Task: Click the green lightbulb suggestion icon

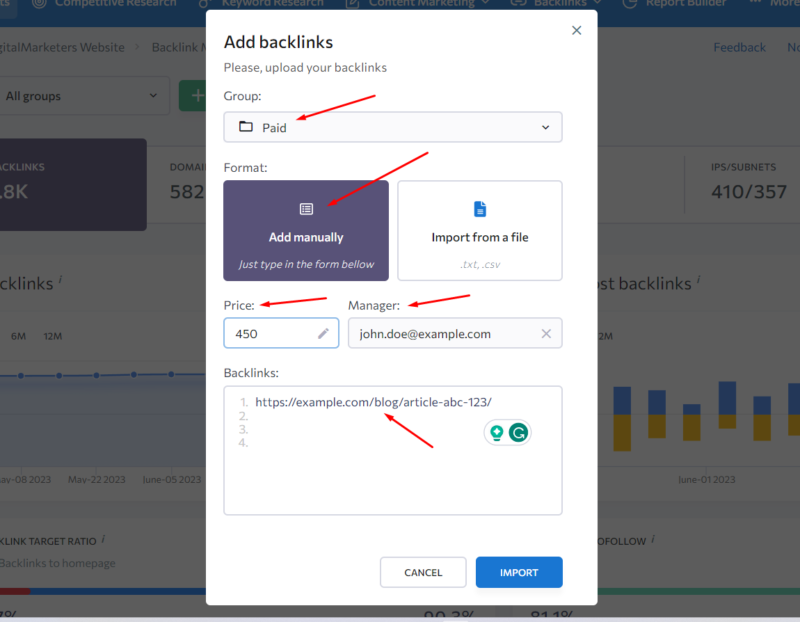Action: [496, 433]
